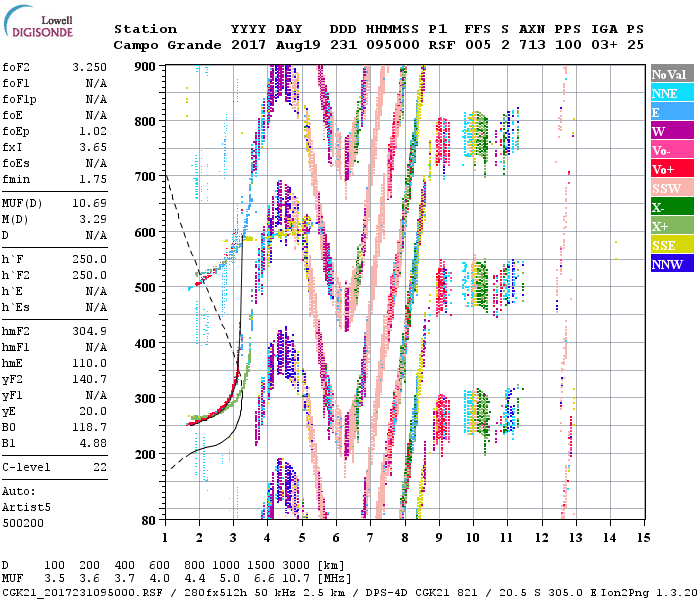Select the Vo- pink legend entry
The image size is (700, 600).
pyautogui.click(x=671, y=150)
